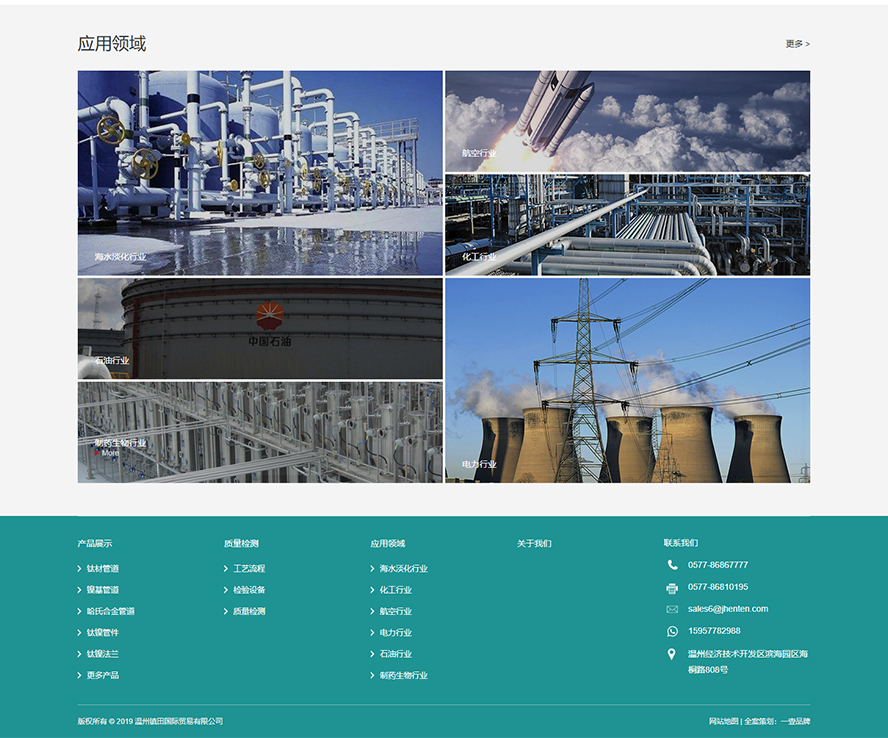
Task: Open 化工行业 footer link
Action: [x=396, y=590]
